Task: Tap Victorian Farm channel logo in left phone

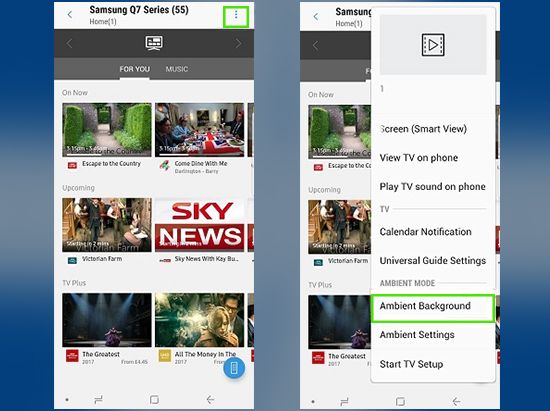Action: [72, 261]
